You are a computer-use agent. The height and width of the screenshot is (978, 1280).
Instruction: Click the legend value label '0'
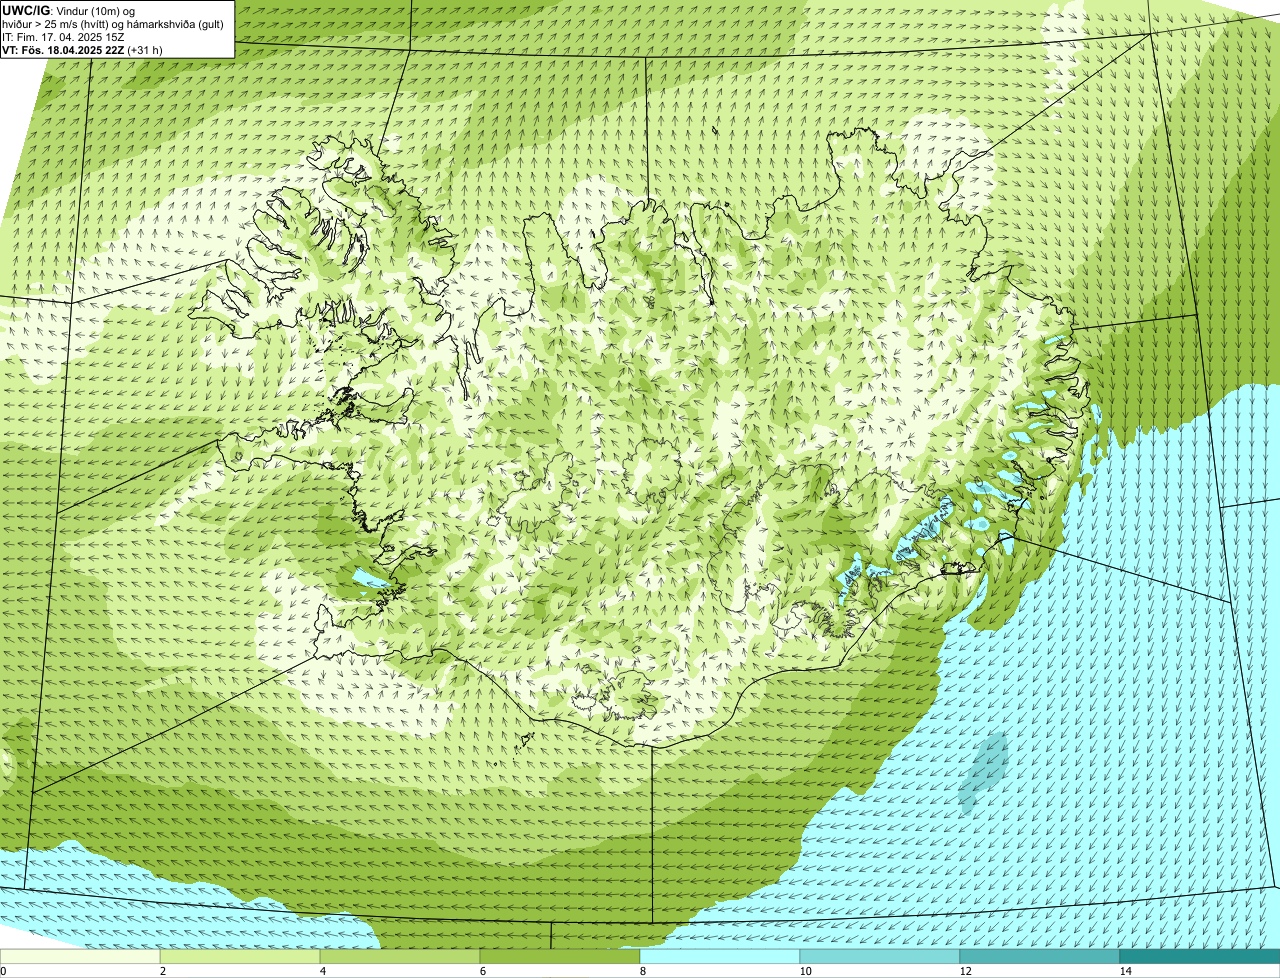pos(3,971)
